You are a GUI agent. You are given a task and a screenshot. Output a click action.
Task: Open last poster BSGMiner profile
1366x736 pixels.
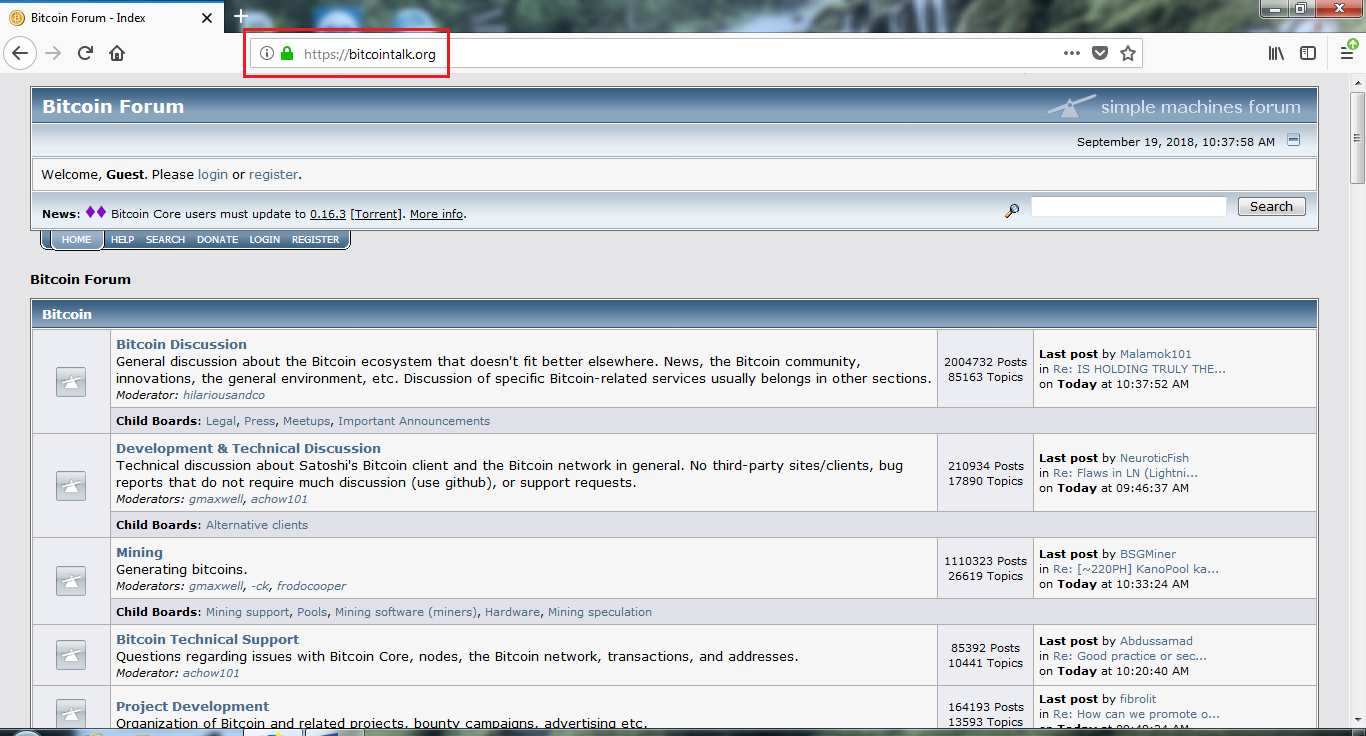[x=1148, y=554]
